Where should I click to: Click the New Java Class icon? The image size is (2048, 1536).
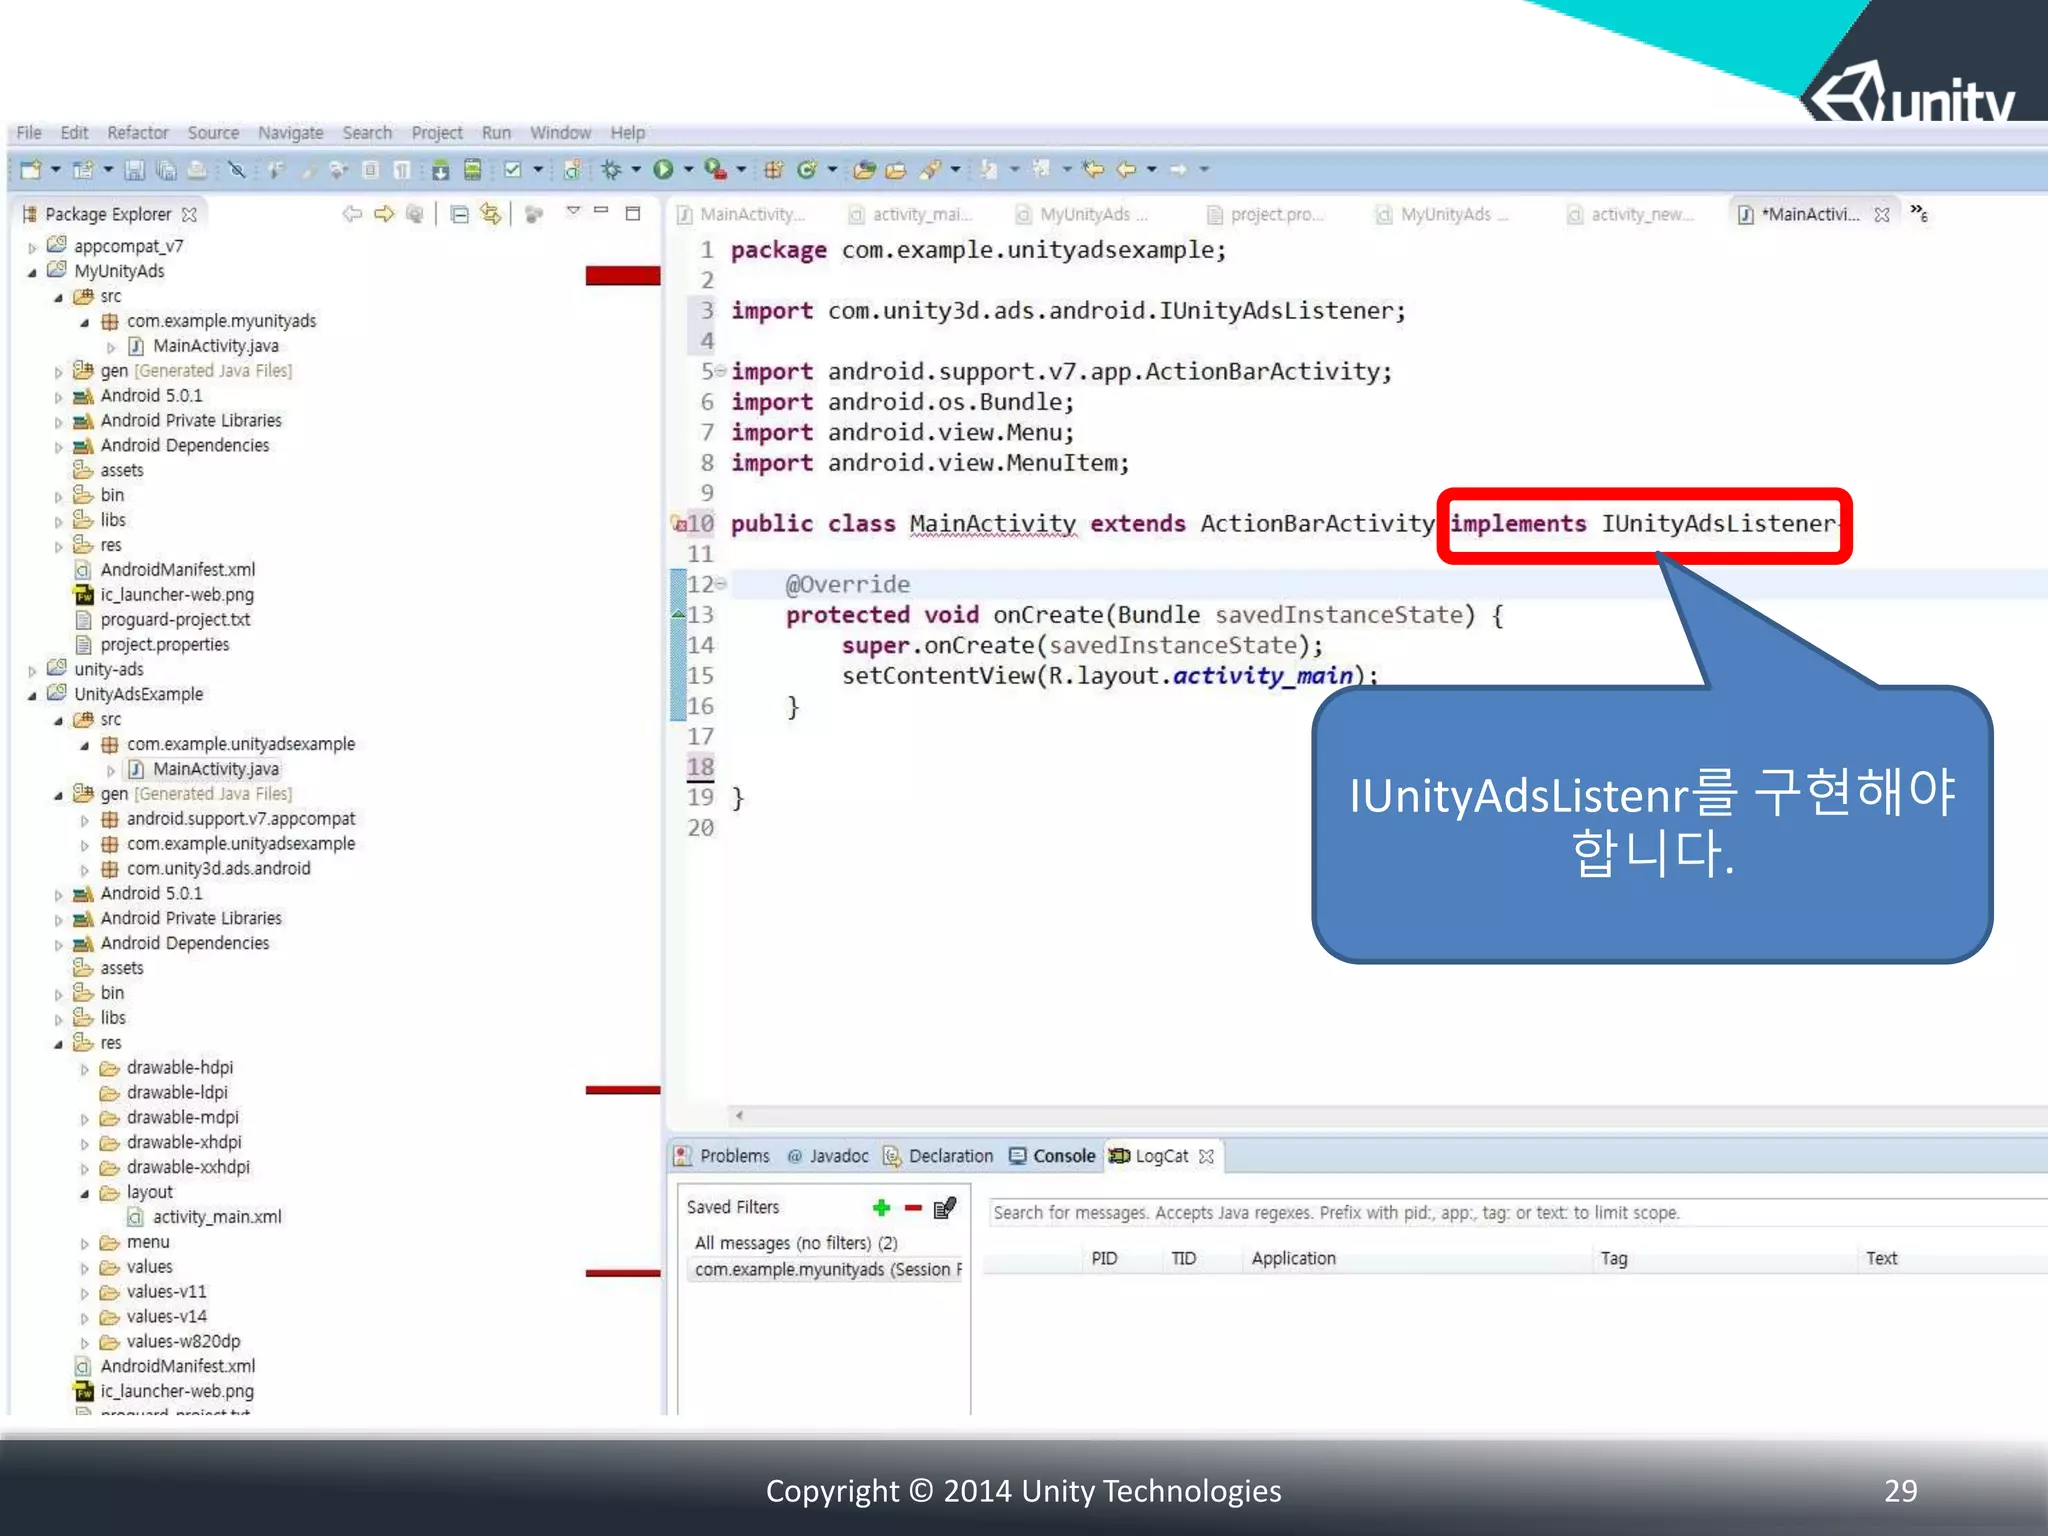tap(806, 170)
